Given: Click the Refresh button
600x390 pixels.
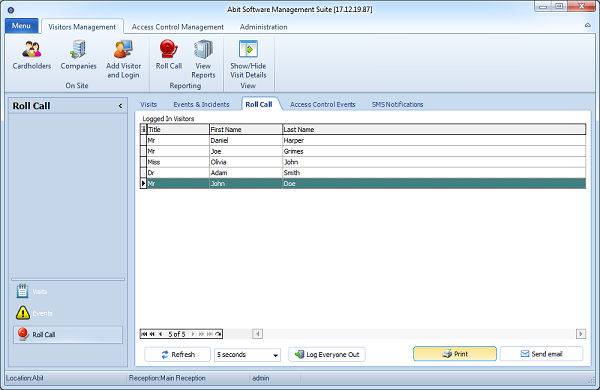Looking at the screenshot, I should (178, 354).
